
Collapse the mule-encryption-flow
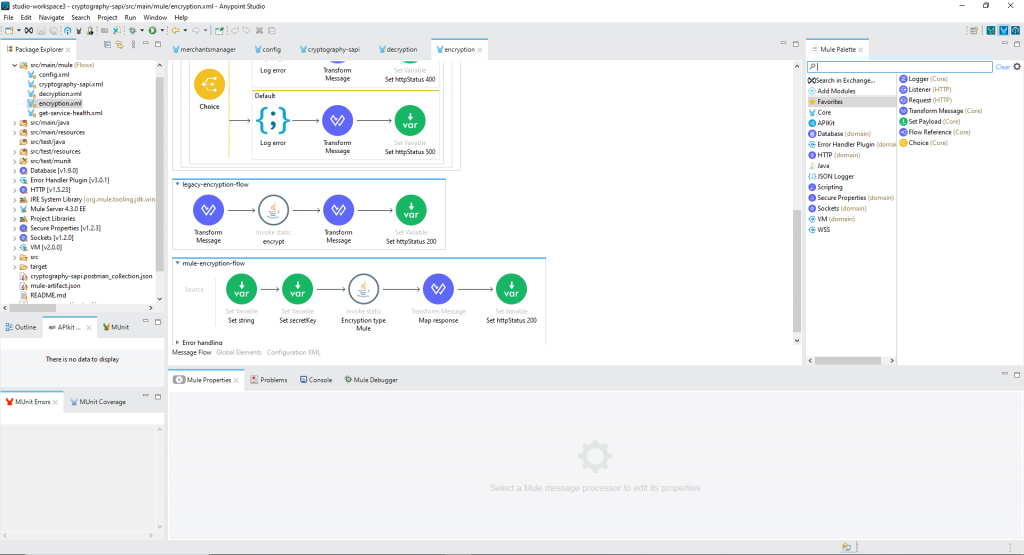click(x=177, y=263)
